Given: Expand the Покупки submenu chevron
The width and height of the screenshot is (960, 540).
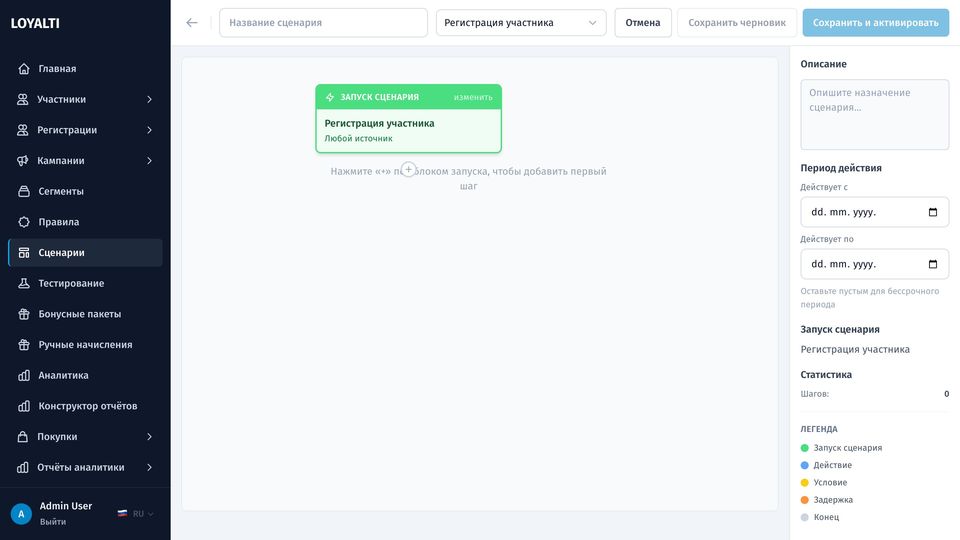Looking at the screenshot, I should 149,436.
